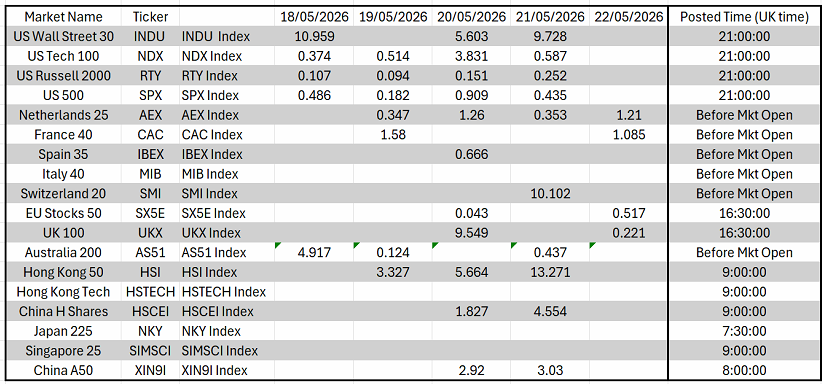Select the XIN9I ticker cell
The width and height of the screenshot is (822, 384).
(150, 370)
